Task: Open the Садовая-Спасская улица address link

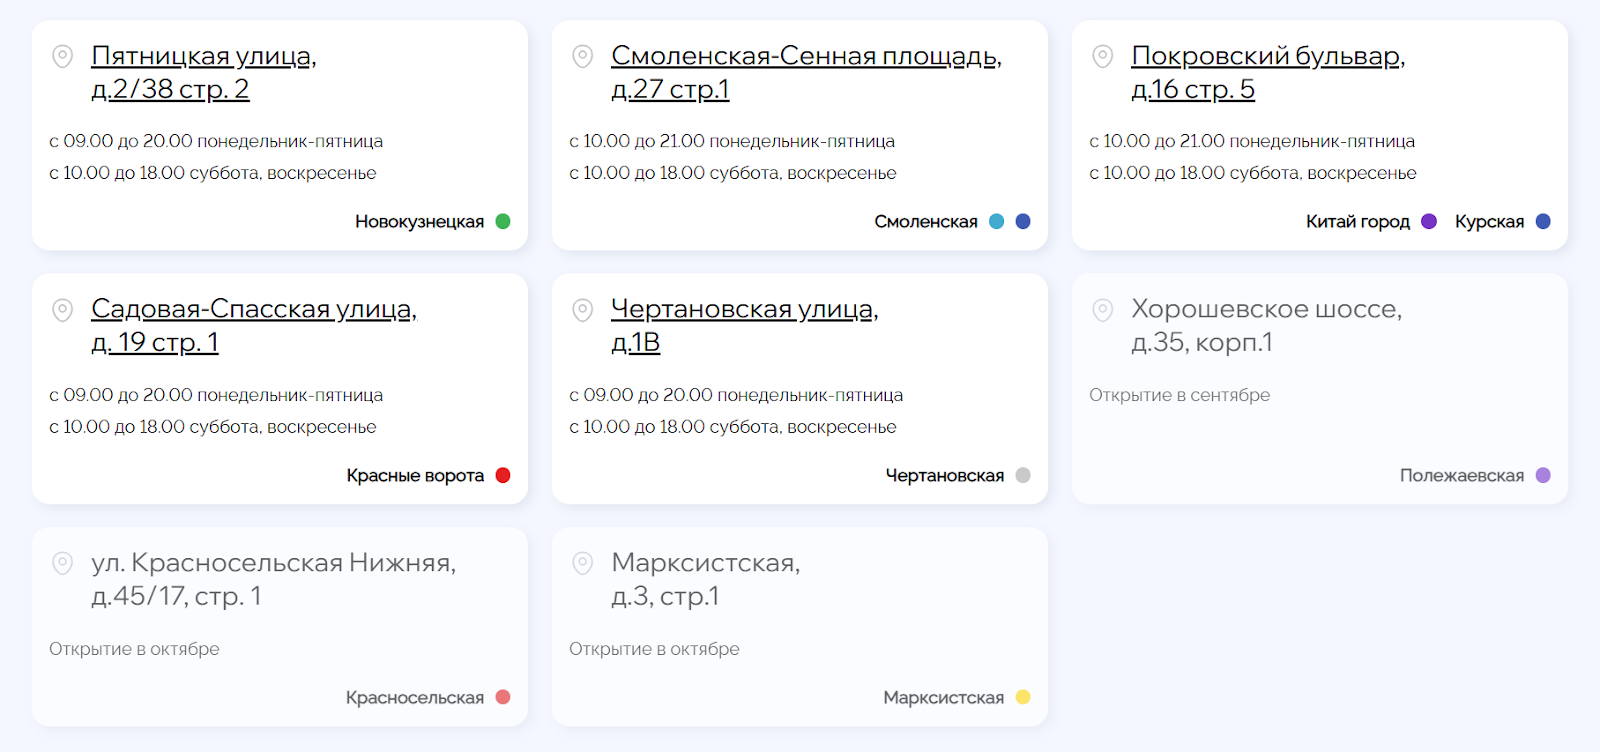Action: click(254, 326)
